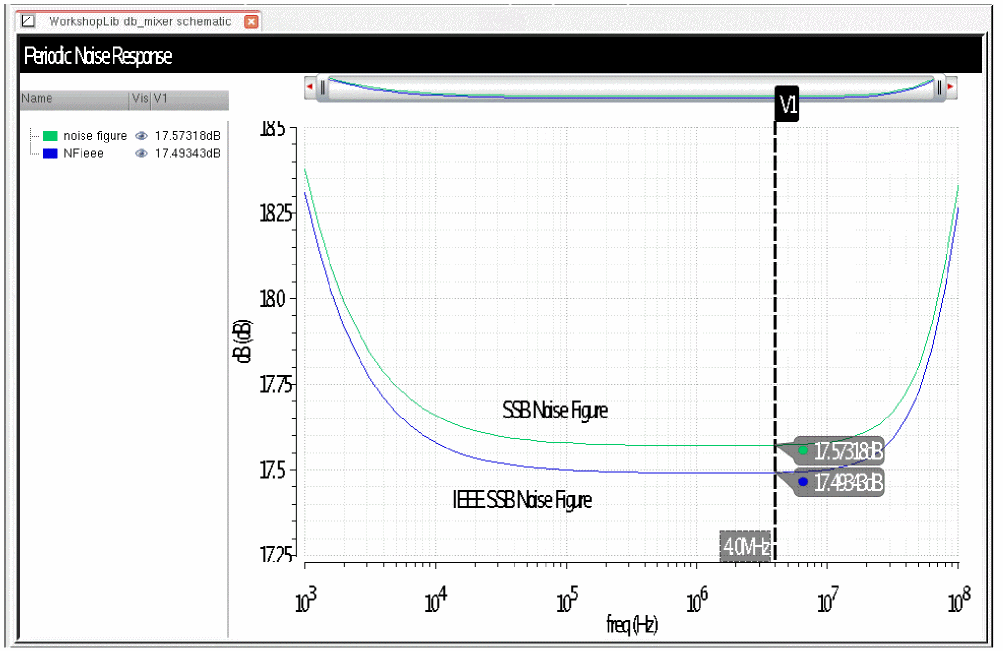Click the Name column header
This screenshot has height=651, width=1003.
tap(74, 99)
